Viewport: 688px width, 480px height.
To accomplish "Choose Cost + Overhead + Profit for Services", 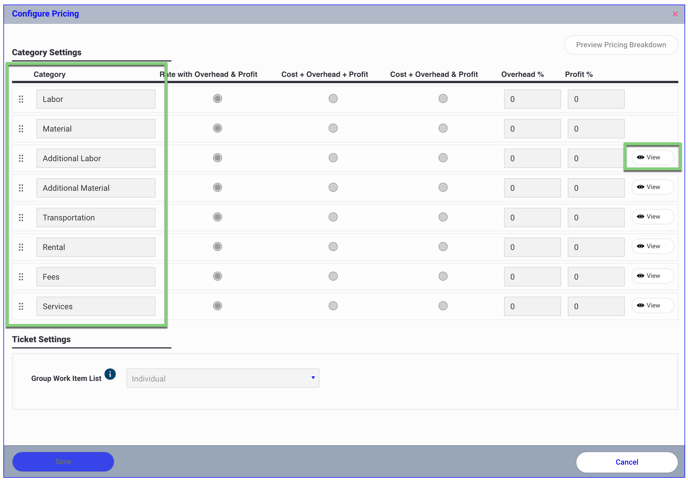I will click(x=333, y=306).
